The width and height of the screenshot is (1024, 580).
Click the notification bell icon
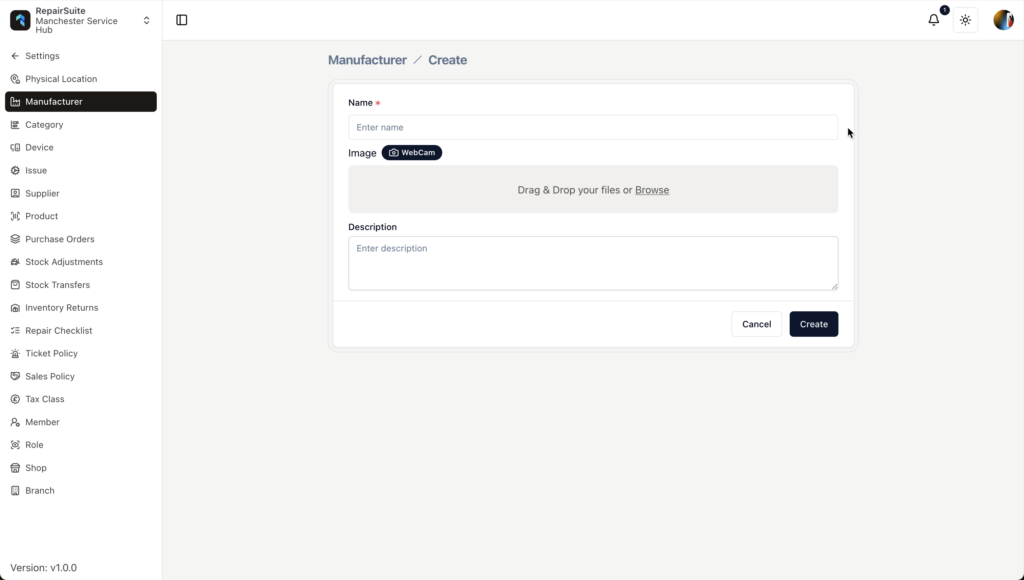933,20
